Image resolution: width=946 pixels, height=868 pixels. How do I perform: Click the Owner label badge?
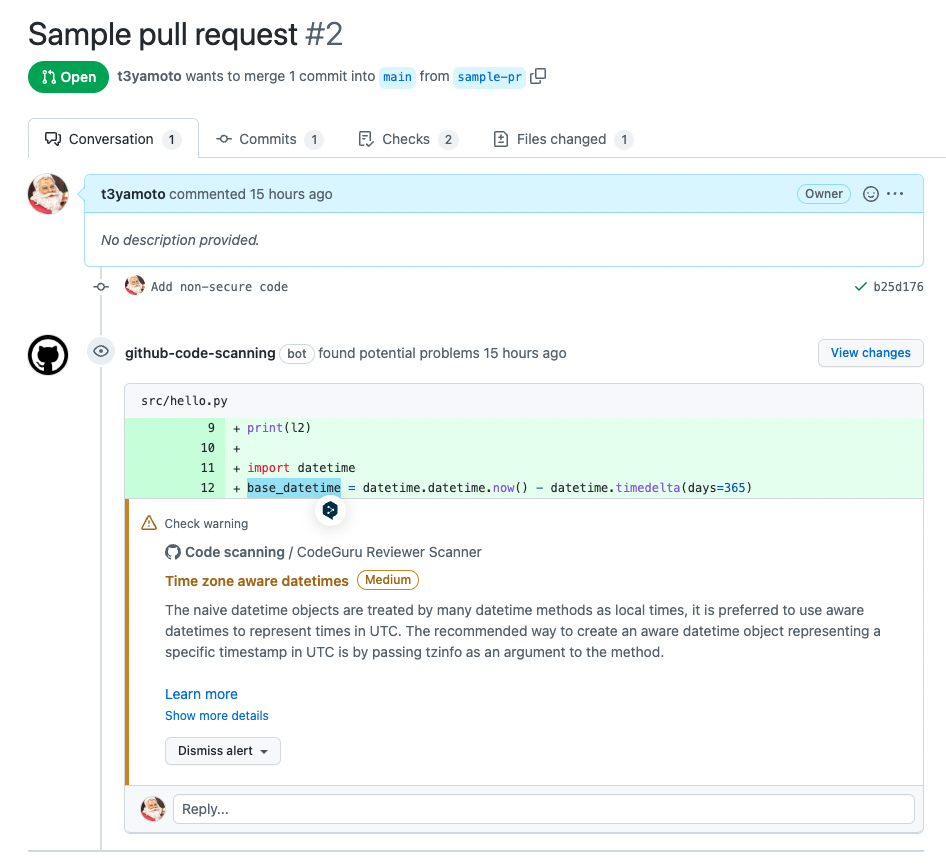coord(824,194)
